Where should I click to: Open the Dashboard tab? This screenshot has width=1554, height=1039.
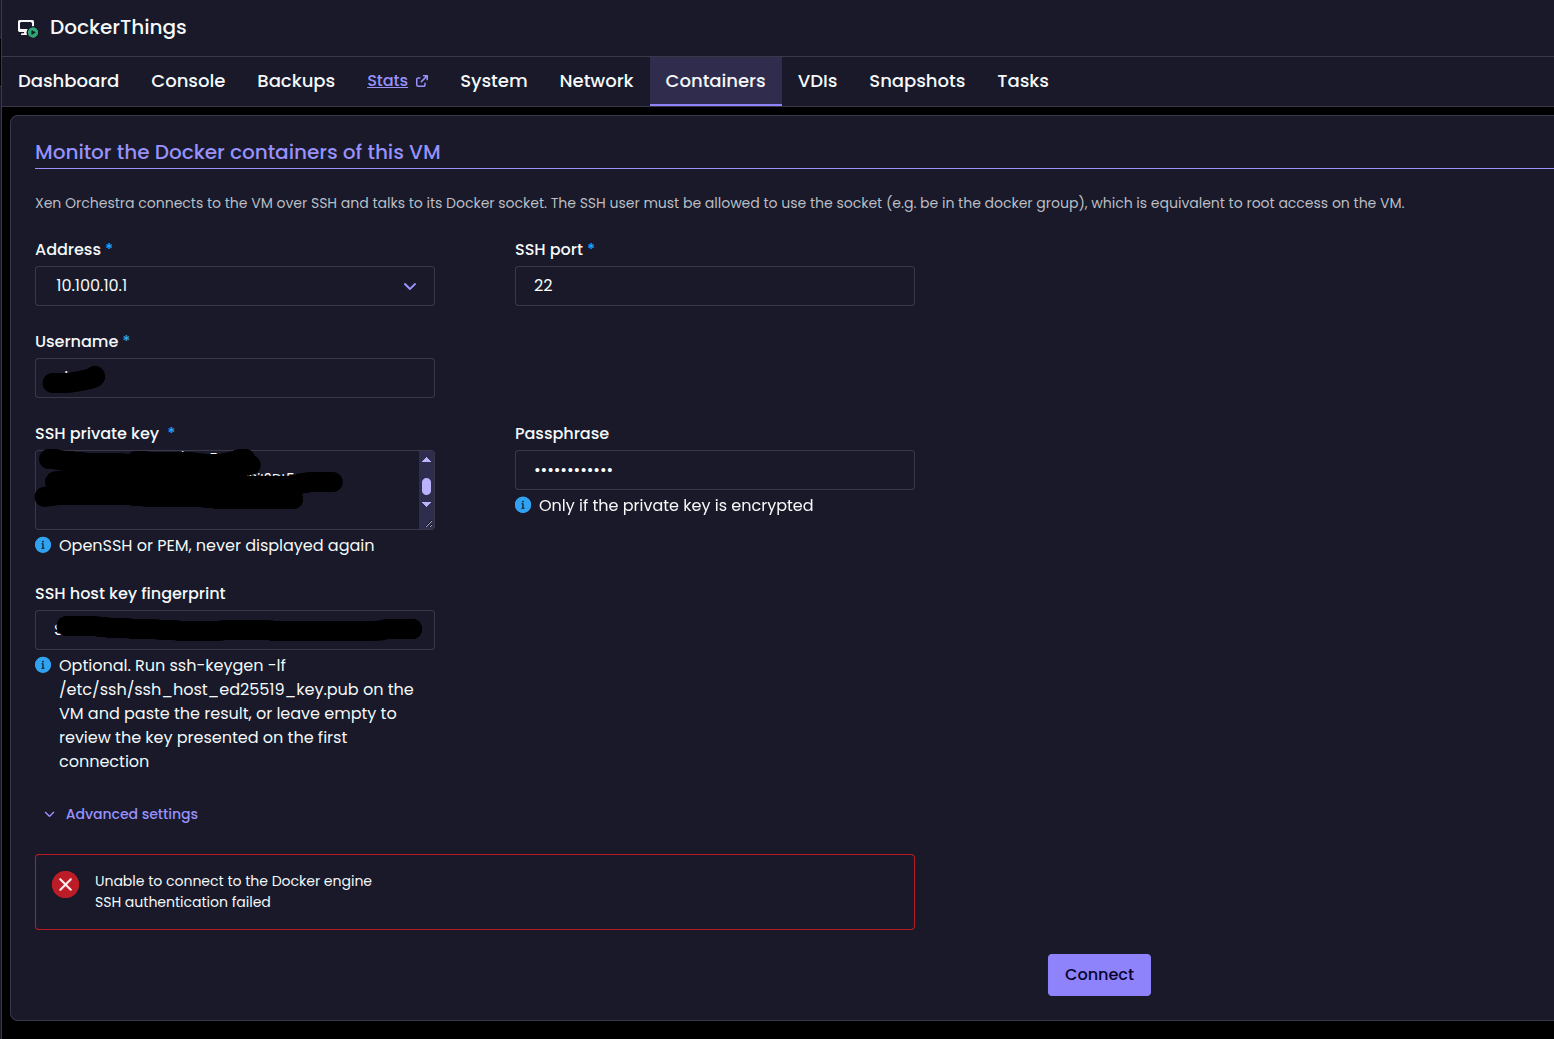pos(68,81)
